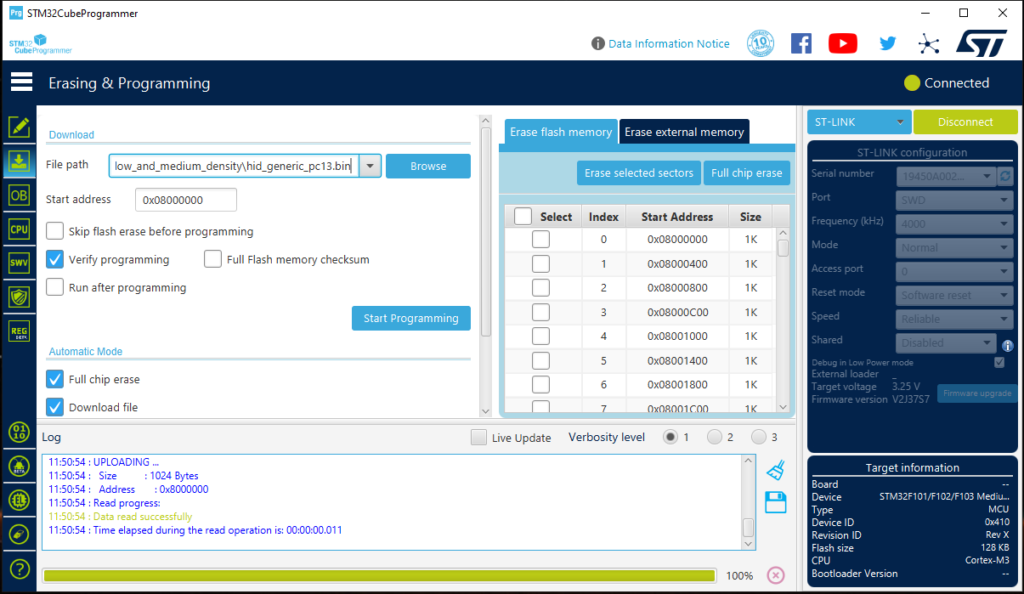Click the link sidebar icon
The height and width of the screenshot is (594, 1024).
(19, 534)
